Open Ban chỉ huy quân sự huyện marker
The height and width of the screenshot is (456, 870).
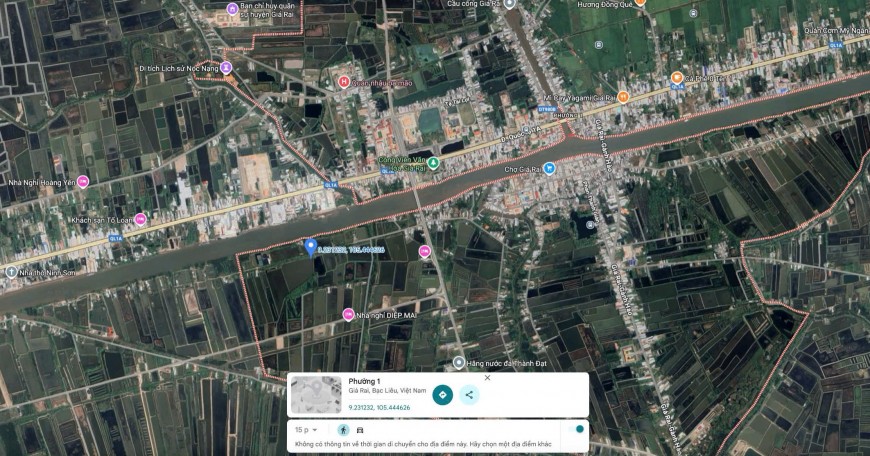click(x=232, y=9)
